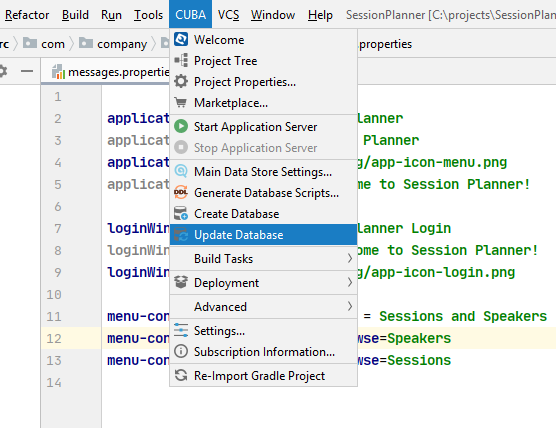
Task: Expand the Build Tasks submenu
Action: [x=263, y=259]
